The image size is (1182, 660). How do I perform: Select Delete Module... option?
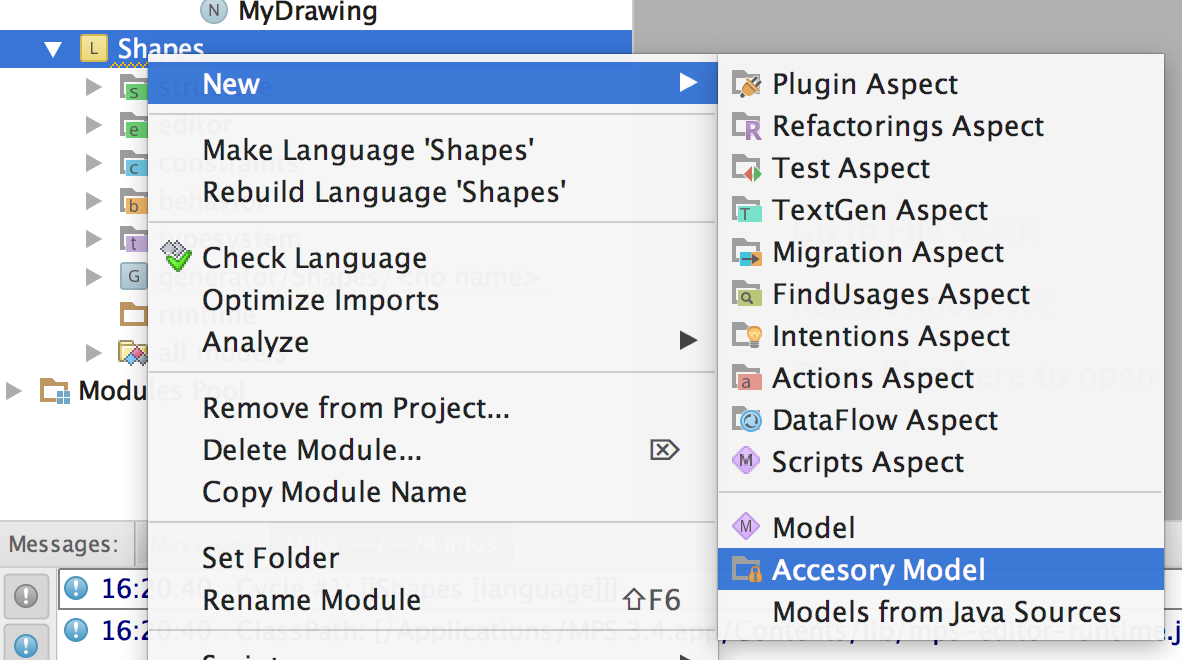coord(312,451)
